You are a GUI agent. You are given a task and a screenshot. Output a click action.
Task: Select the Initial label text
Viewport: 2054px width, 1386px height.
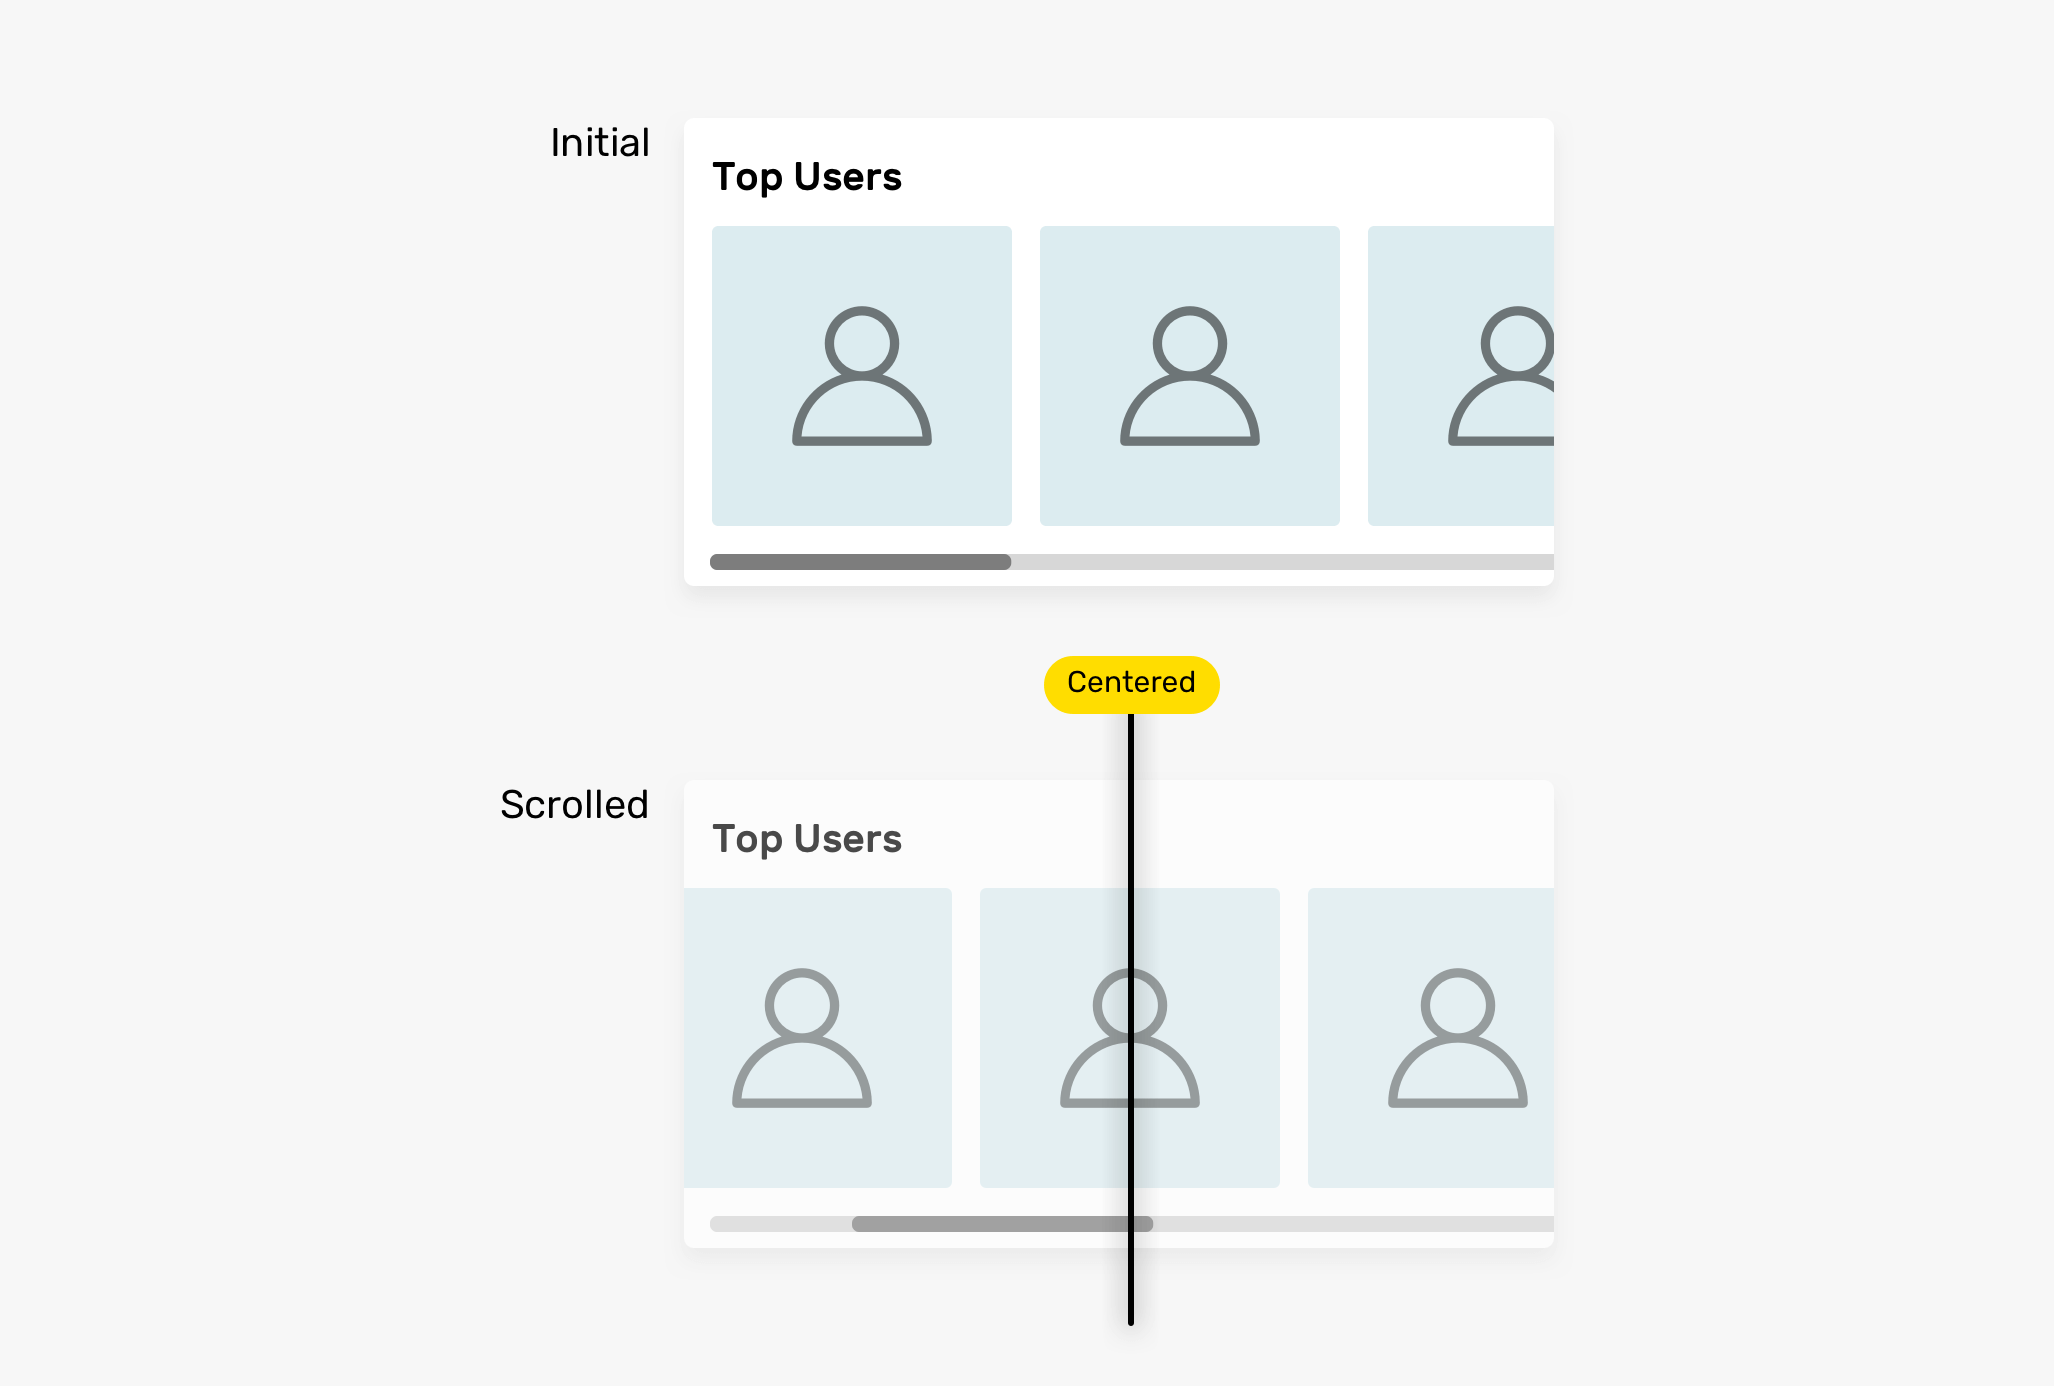600,143
